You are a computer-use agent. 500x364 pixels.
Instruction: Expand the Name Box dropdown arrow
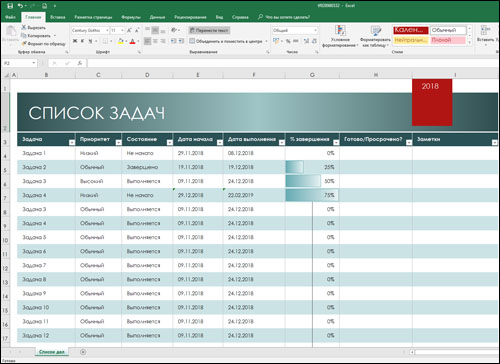tap(34, 63)
